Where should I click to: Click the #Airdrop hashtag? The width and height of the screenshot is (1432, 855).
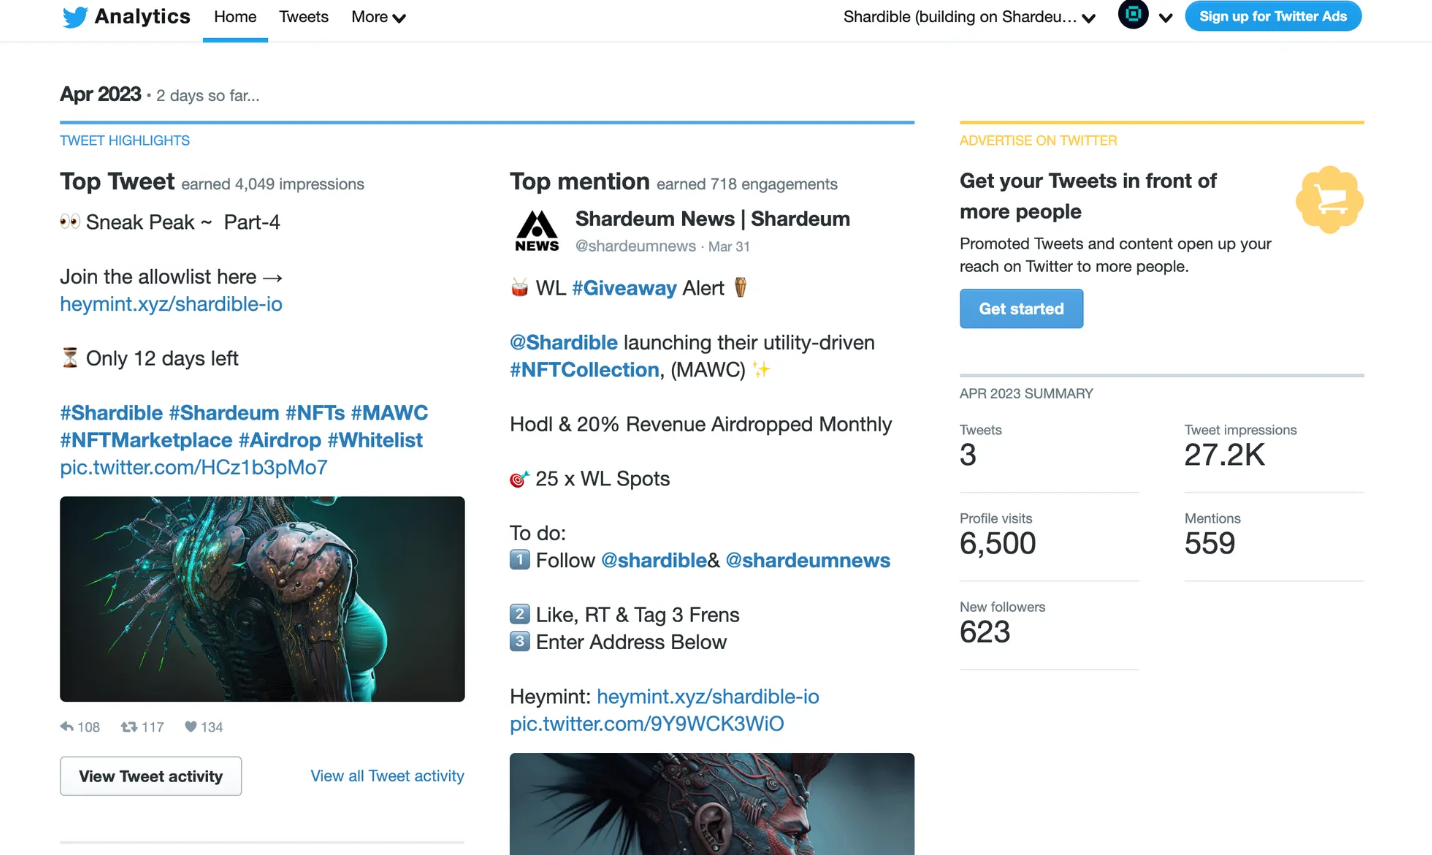280,440
